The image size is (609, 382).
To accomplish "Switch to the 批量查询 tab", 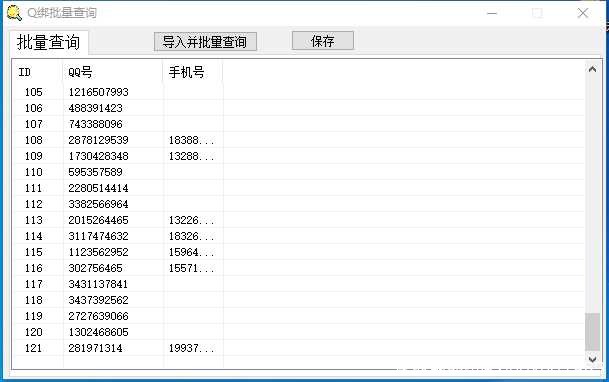I will tap(49, 42).
